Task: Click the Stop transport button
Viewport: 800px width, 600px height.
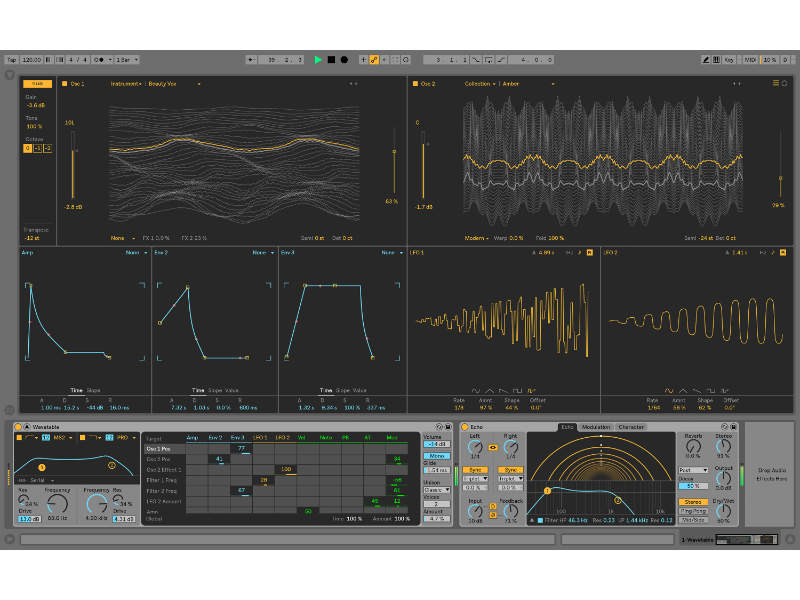Action: [x=331, y=60]
